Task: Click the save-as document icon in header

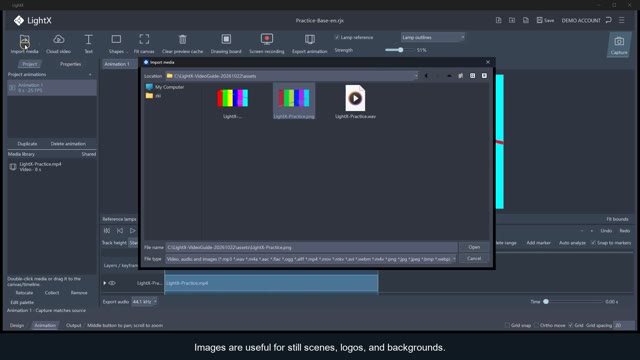Action: [x=526, y=20]
